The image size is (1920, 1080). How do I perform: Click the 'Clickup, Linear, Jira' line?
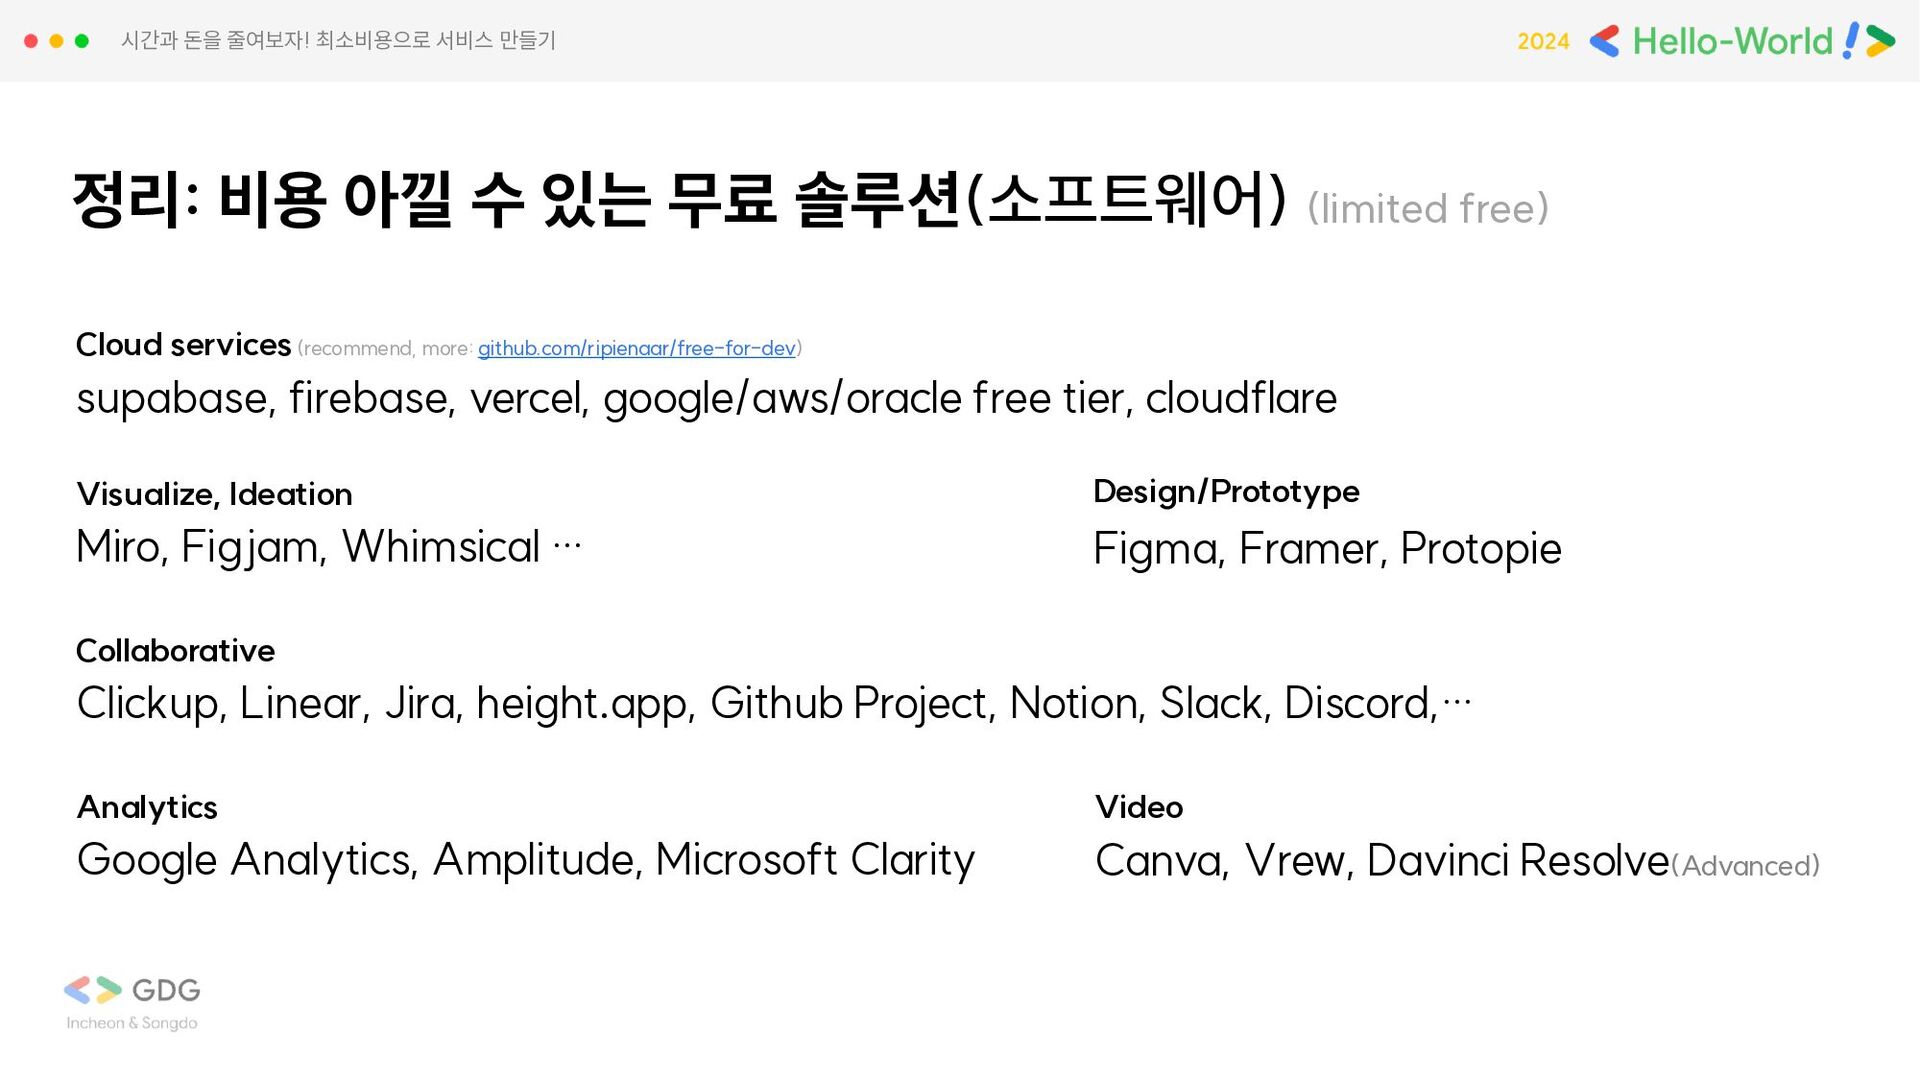coord(774,703)
